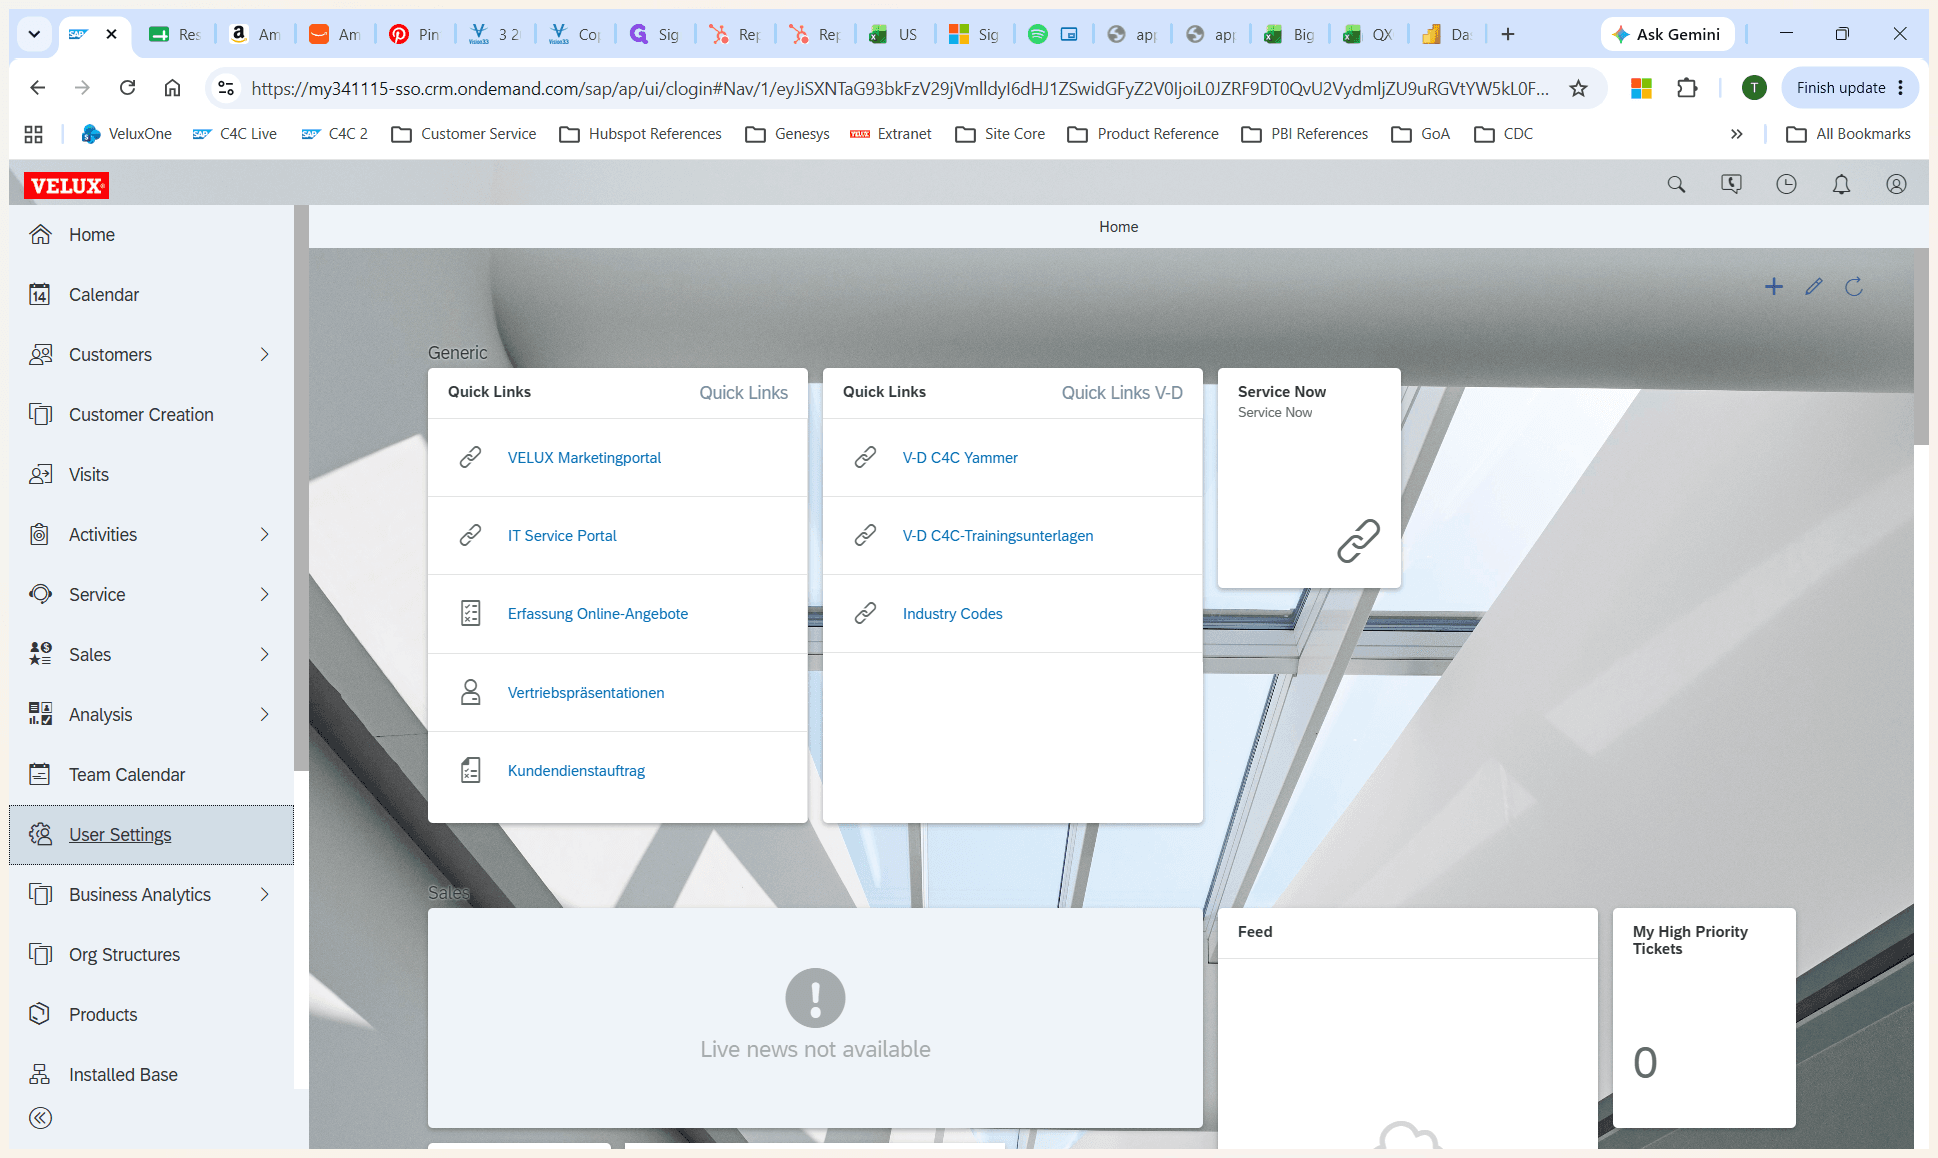Expand the Service menu chevron
Image resolution: width=1938 pixels, height=1158 pixels.
point(265,594)
